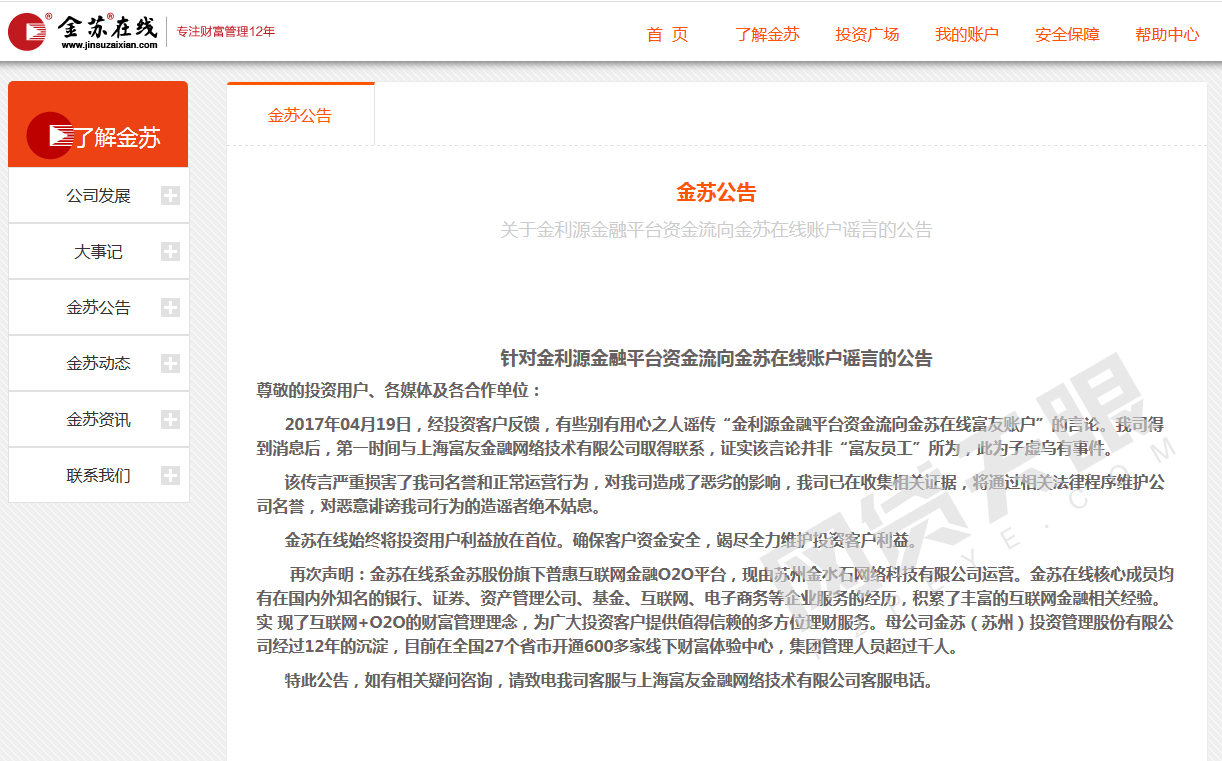Open 我的账户 in top navigation
Screen dimensions: 1222x761
(967, 34)
